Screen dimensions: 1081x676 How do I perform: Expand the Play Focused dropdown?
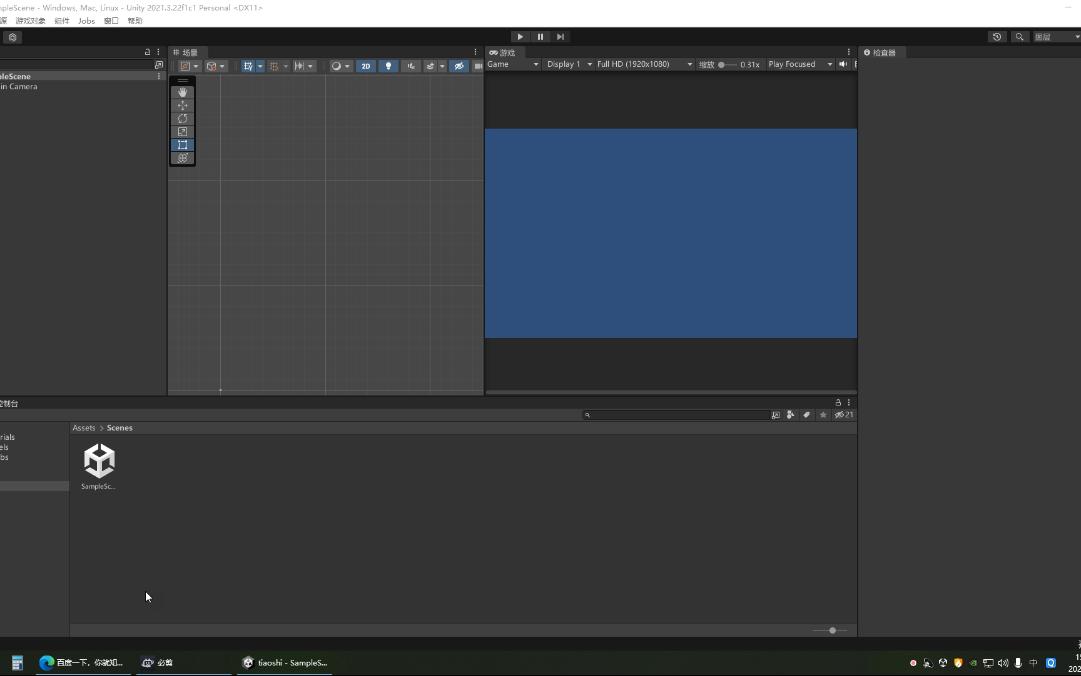797,64
